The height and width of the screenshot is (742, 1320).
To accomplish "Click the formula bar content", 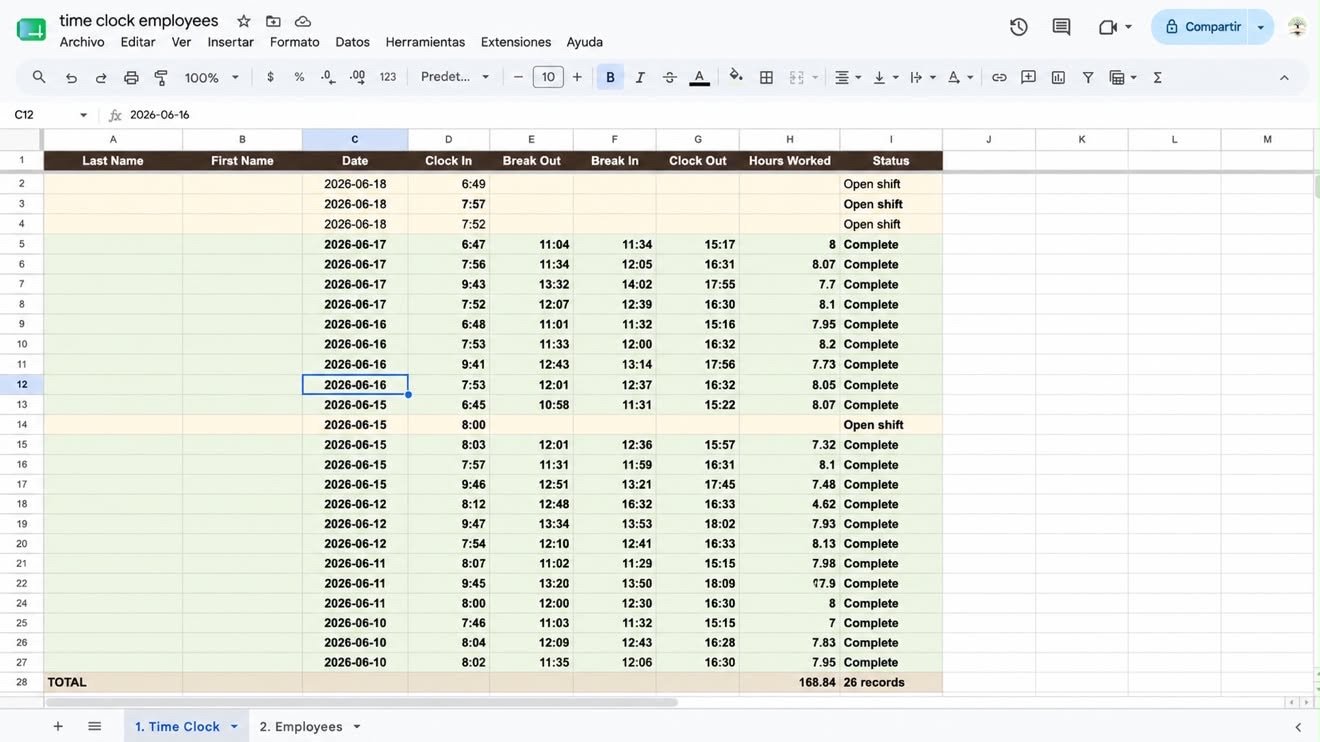I will [x=160, y=115].
